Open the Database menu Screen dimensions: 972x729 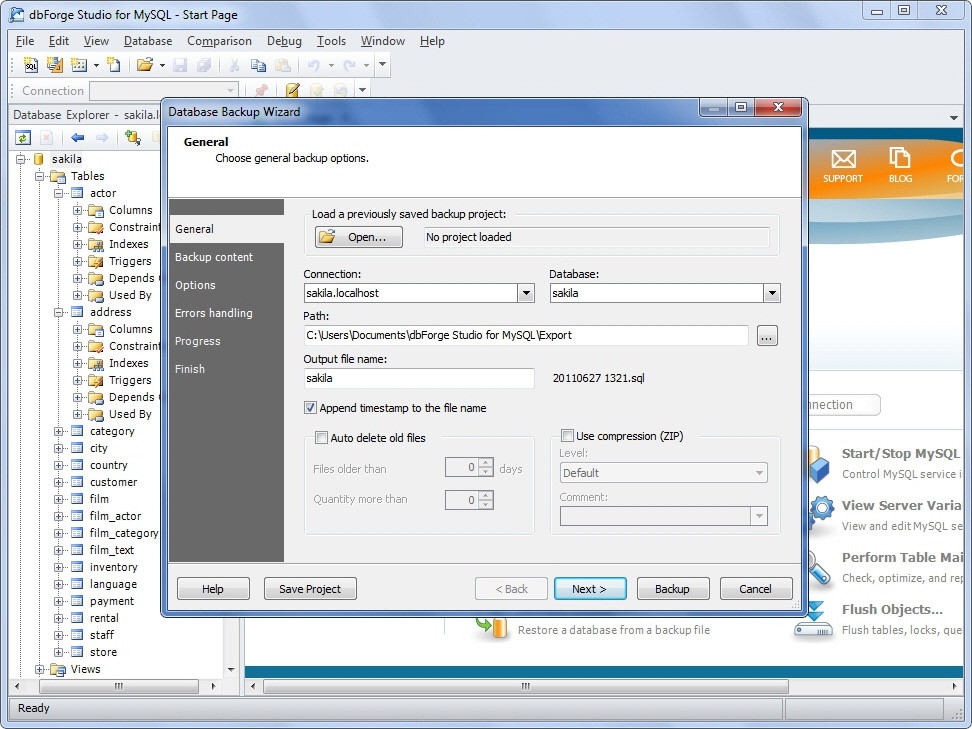(148, 41)
